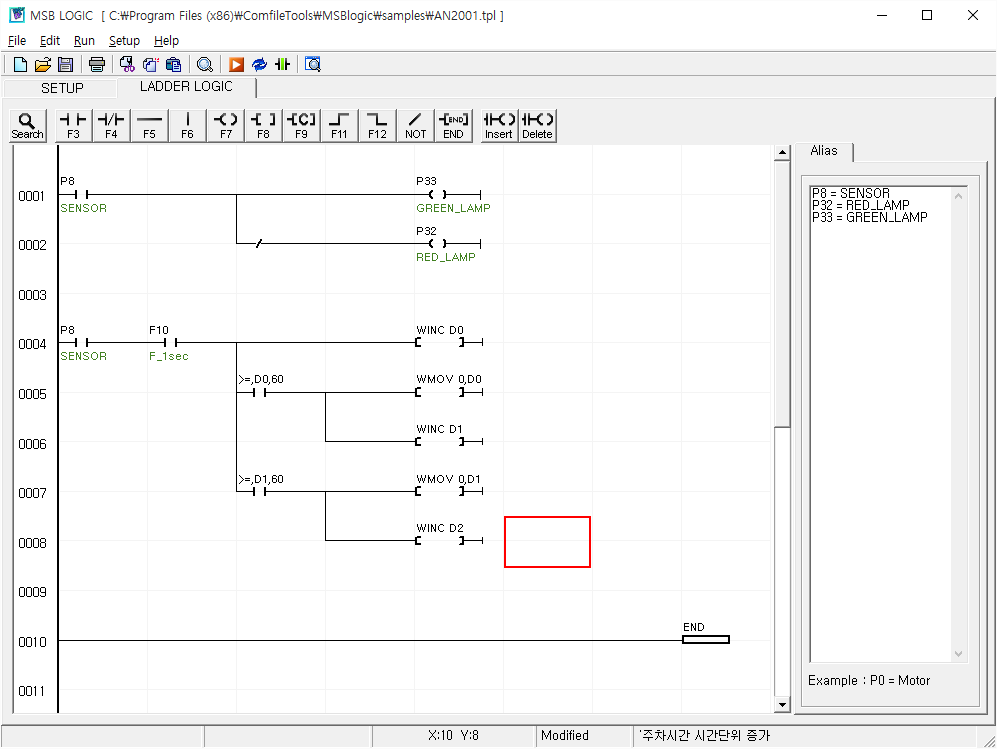The image size is (997, 749).
Task: Select the Alias tab
Action: point(825,151)
